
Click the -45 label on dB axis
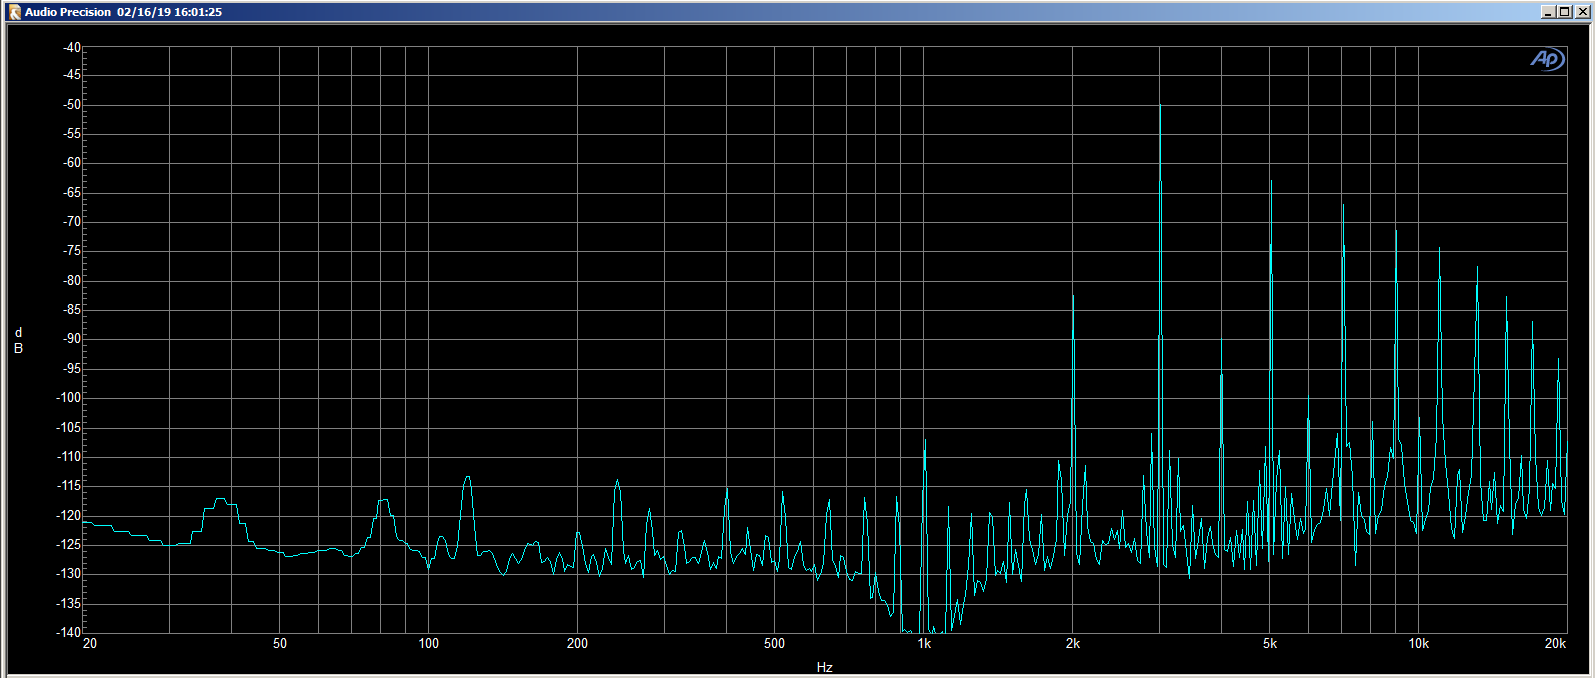coord(71,74)
